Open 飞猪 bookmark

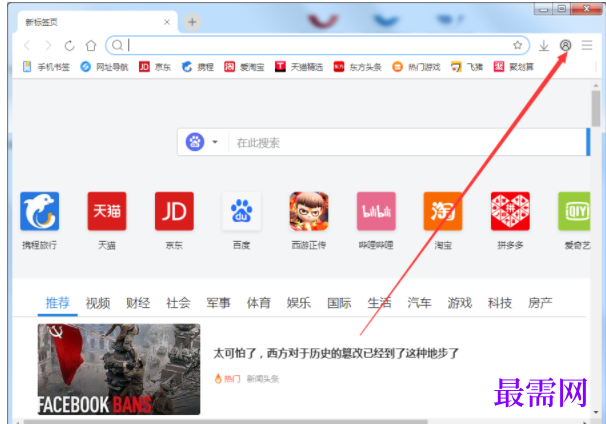coord(467,67)
